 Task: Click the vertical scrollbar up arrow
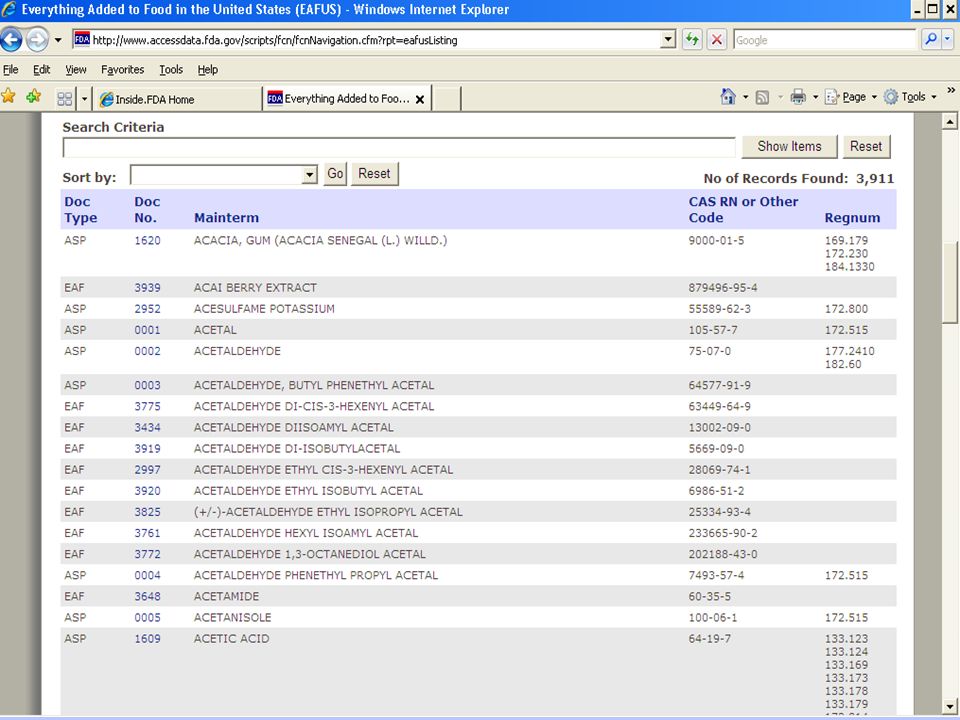coord(950,121)
